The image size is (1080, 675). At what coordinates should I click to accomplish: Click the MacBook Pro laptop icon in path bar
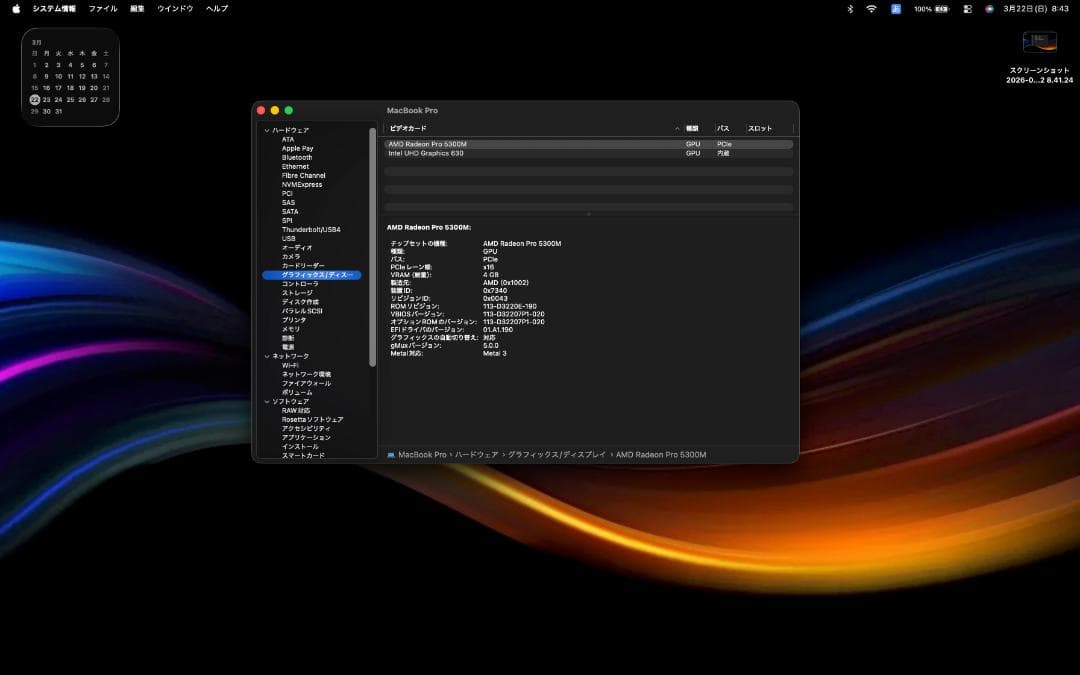point(391,455)
